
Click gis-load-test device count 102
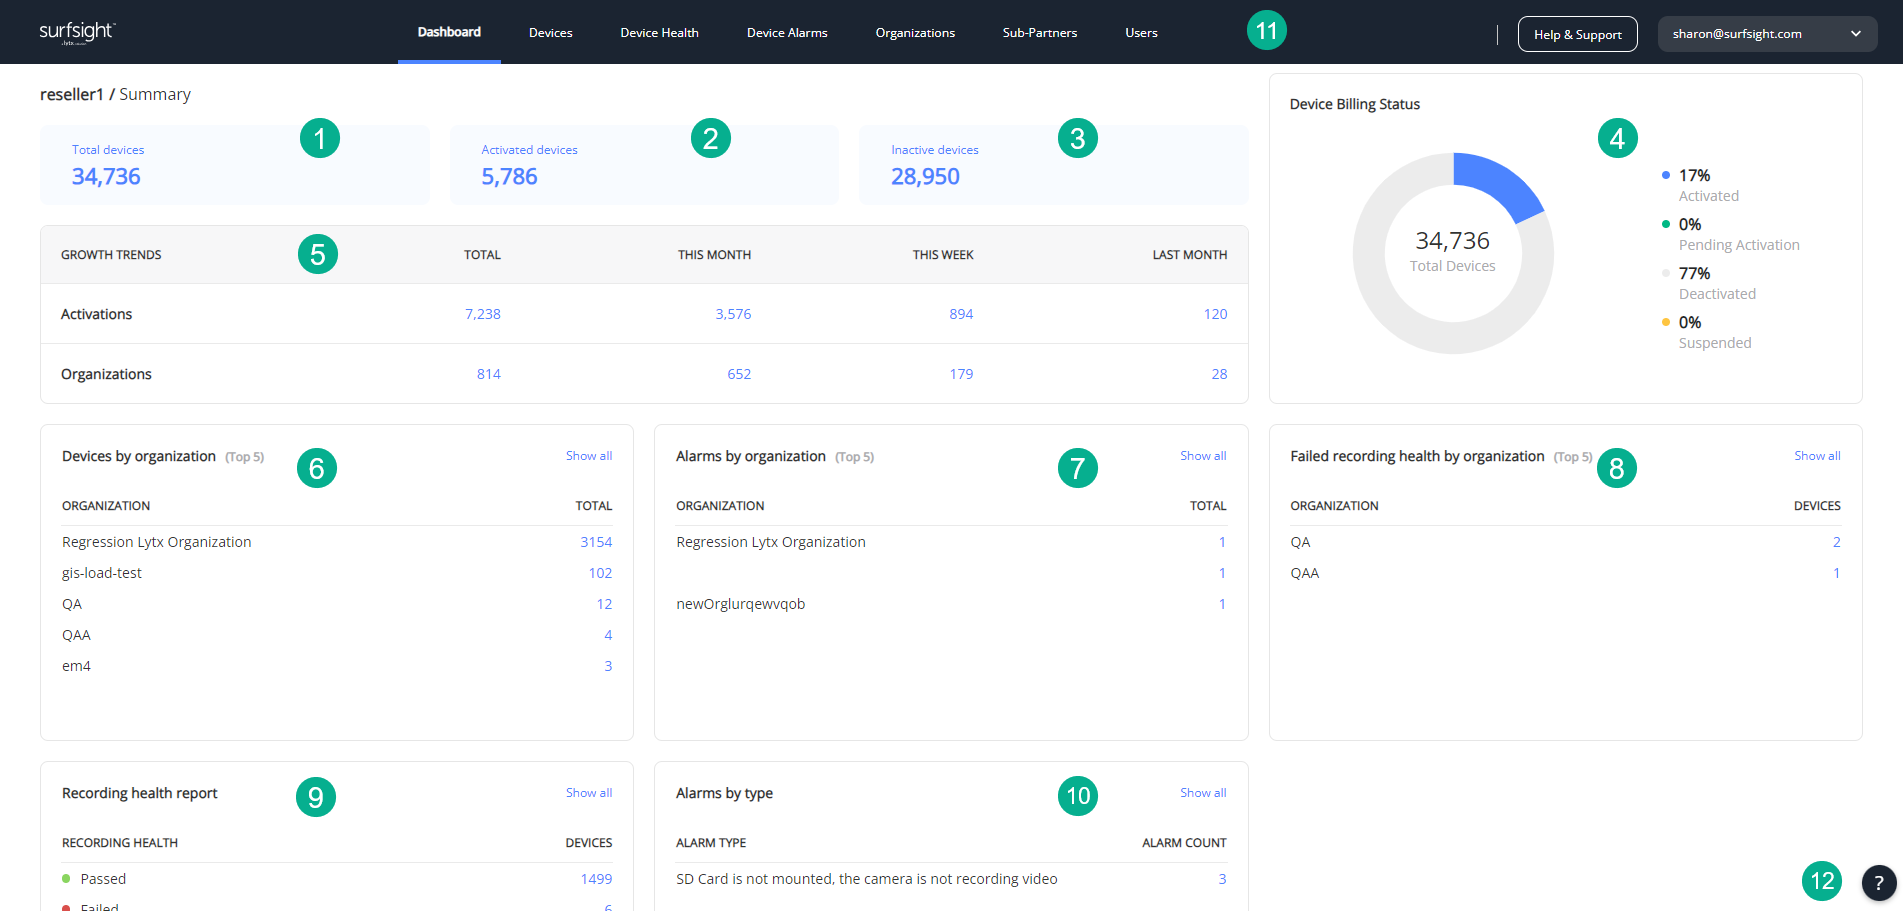click(x=600, y=573)
